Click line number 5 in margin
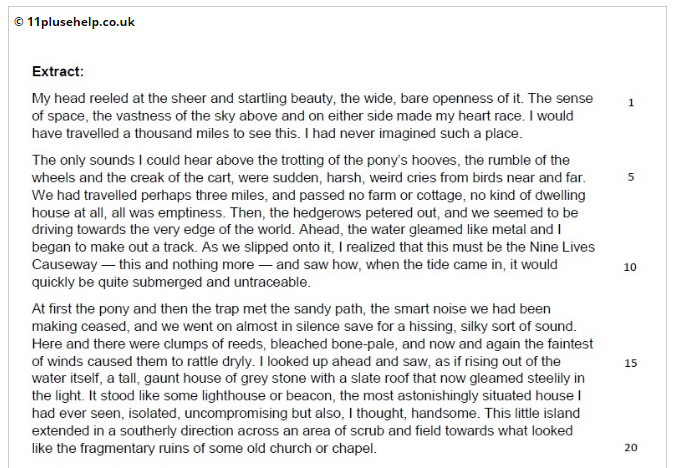Image resolution: width=673 pixels, height=468 pixels. point(631,177)
